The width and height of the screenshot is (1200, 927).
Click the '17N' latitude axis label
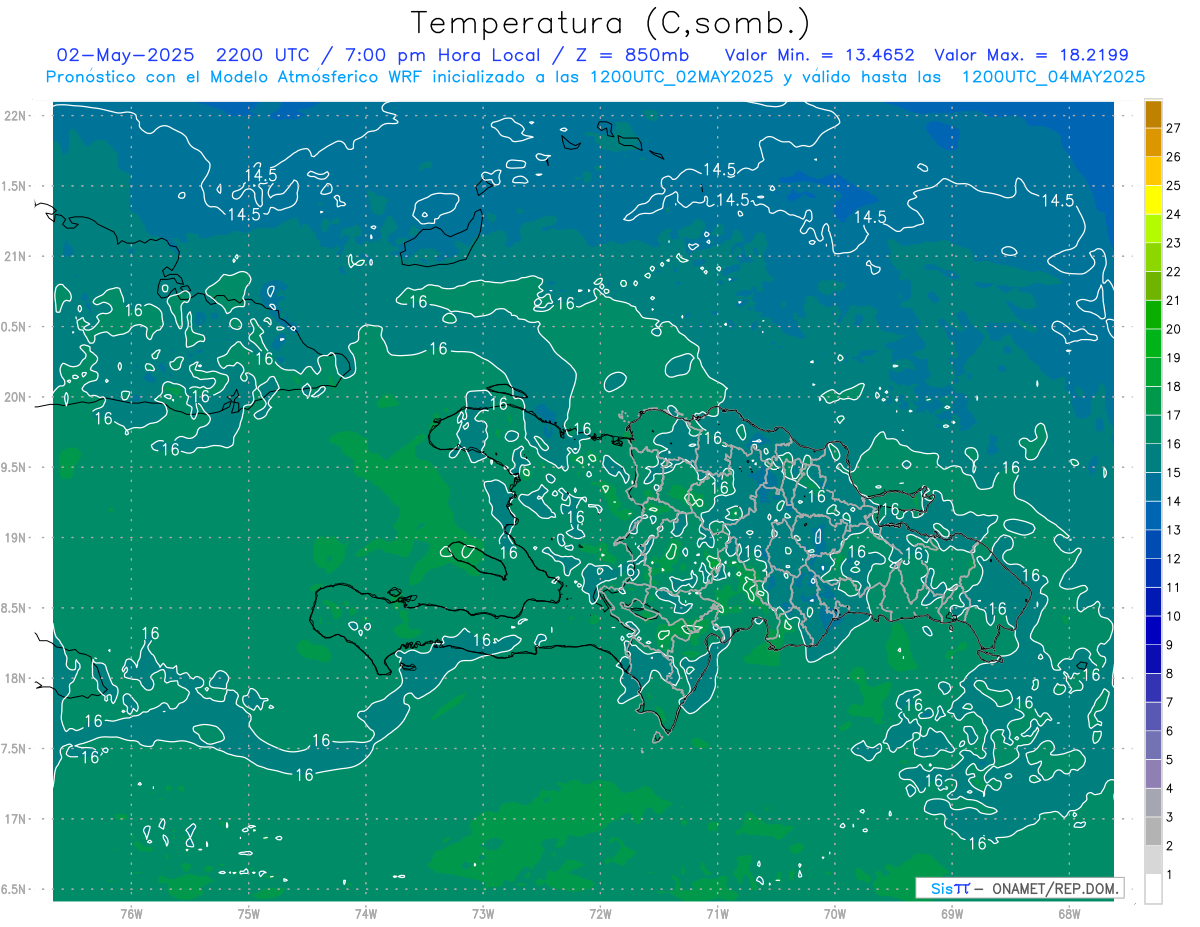(x=17, y=819)
